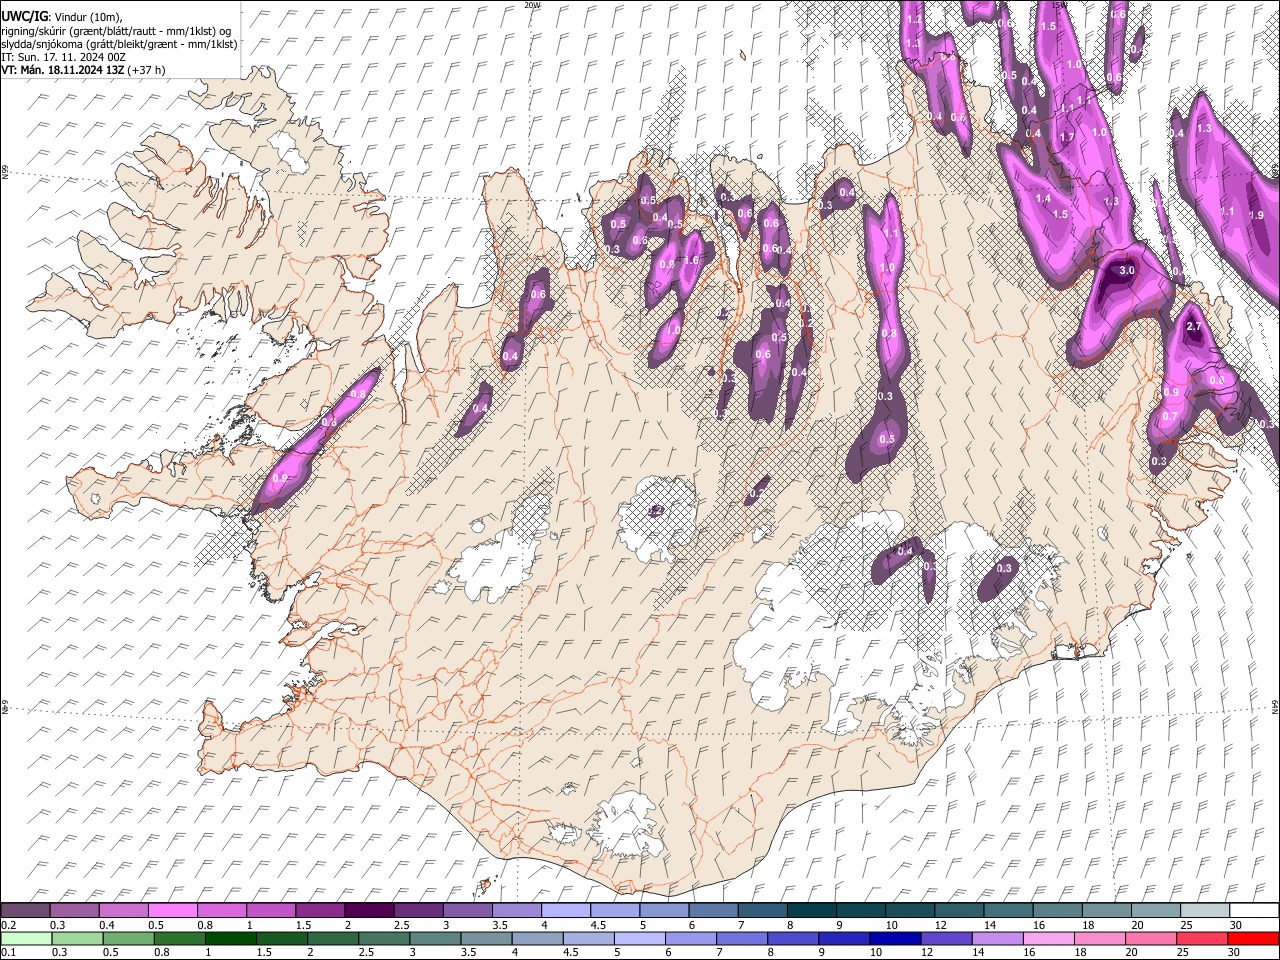Select the violet 14–16 rain scale swatch
Viewport: 1280px width, 960px height.
pyautogui.click(x=996, y=938)
